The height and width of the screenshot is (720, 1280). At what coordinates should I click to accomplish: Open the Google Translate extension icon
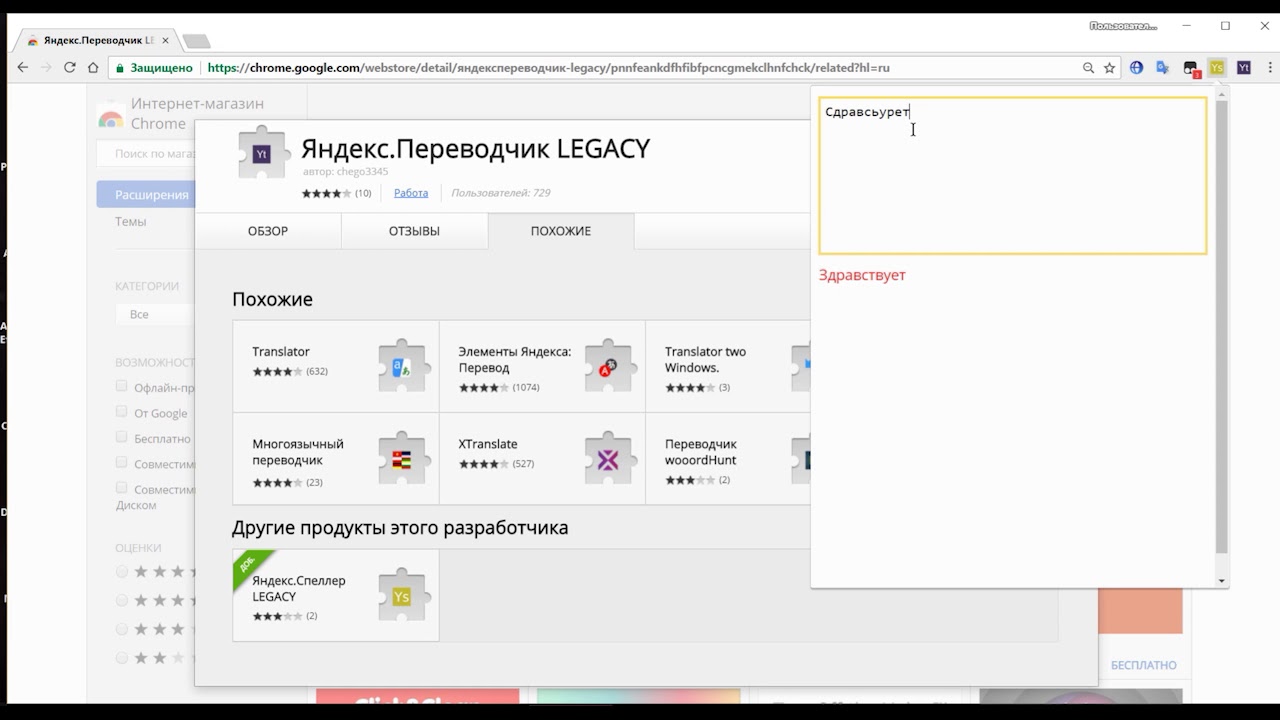[1162, 68]
